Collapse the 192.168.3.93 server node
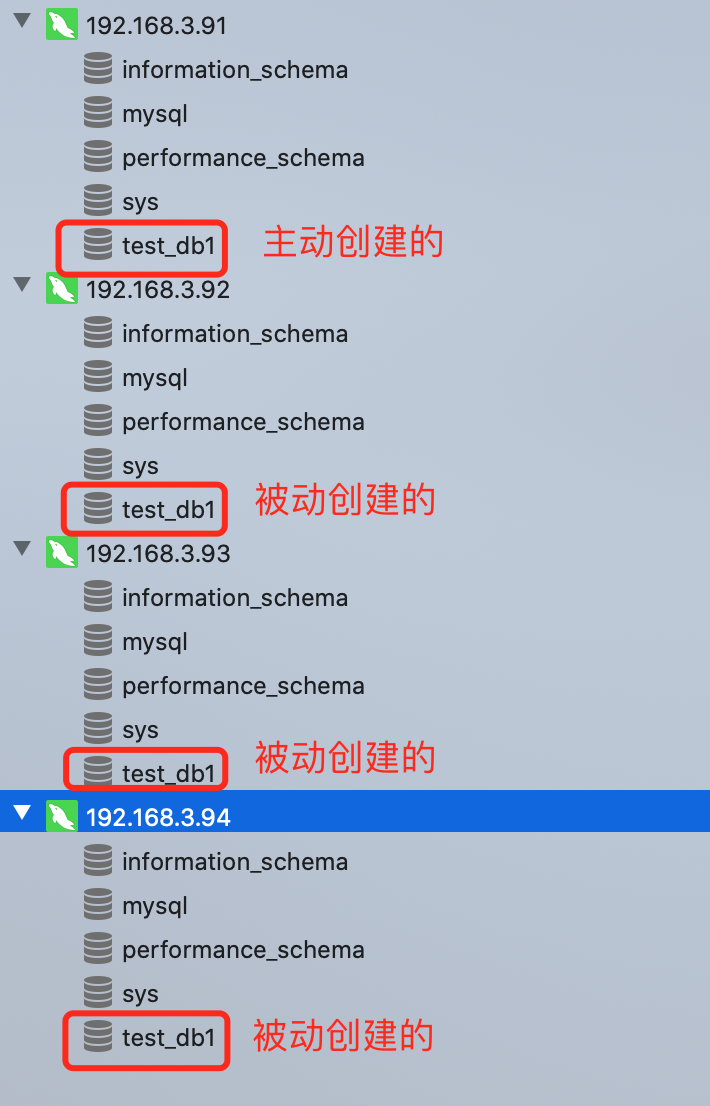The height and width of the screenshot is (1106, 710). [x=21, y=550]
